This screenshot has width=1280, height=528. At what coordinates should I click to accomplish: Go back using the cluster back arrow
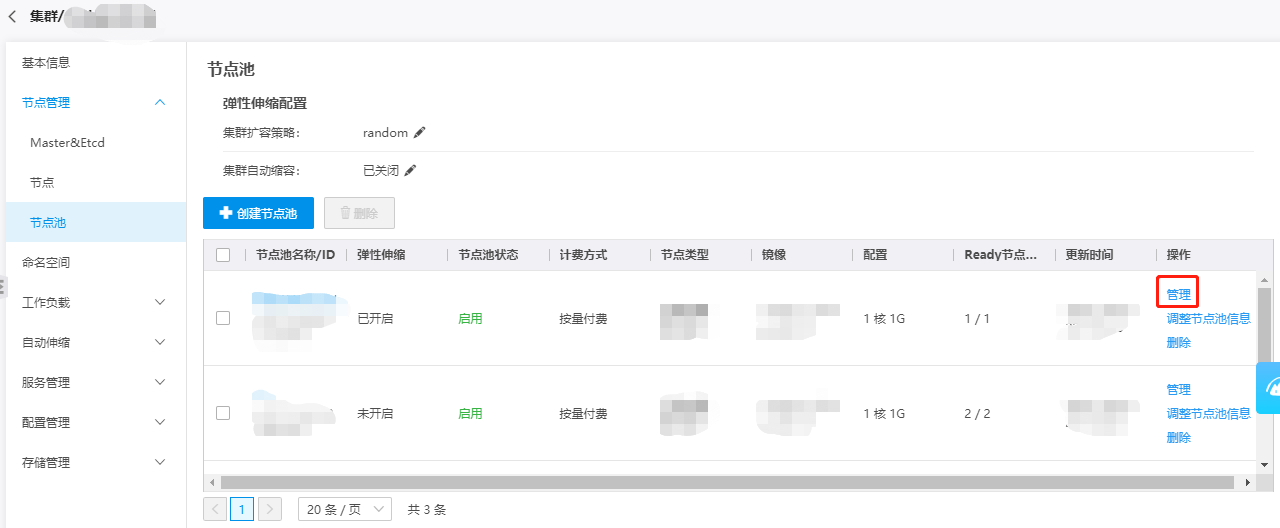click(12, 17)
